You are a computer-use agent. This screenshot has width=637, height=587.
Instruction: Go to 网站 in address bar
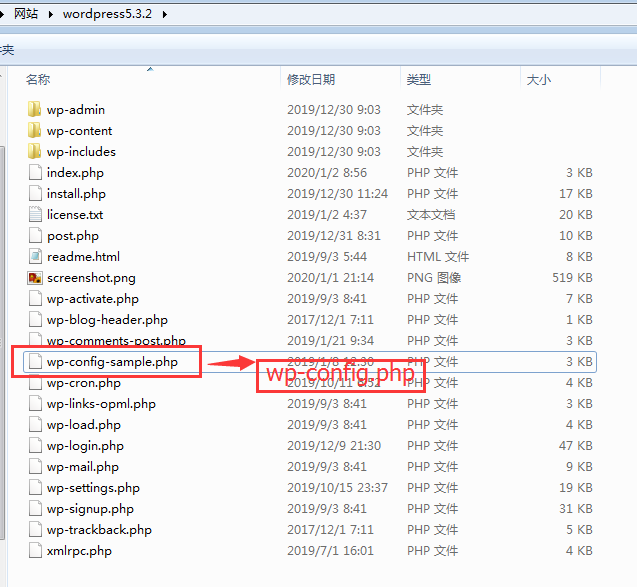pos(26,14)
